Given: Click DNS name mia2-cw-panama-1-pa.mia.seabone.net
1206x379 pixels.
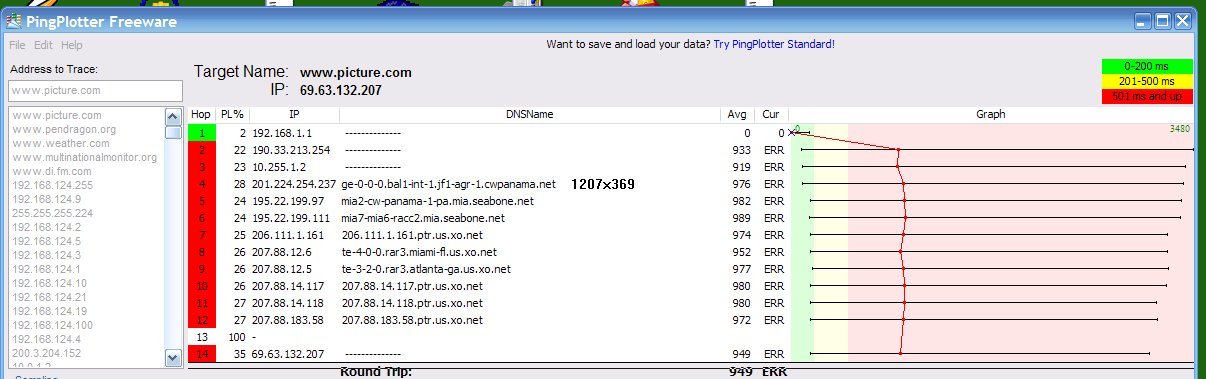Looking at the screenshot, I should 437,201.
